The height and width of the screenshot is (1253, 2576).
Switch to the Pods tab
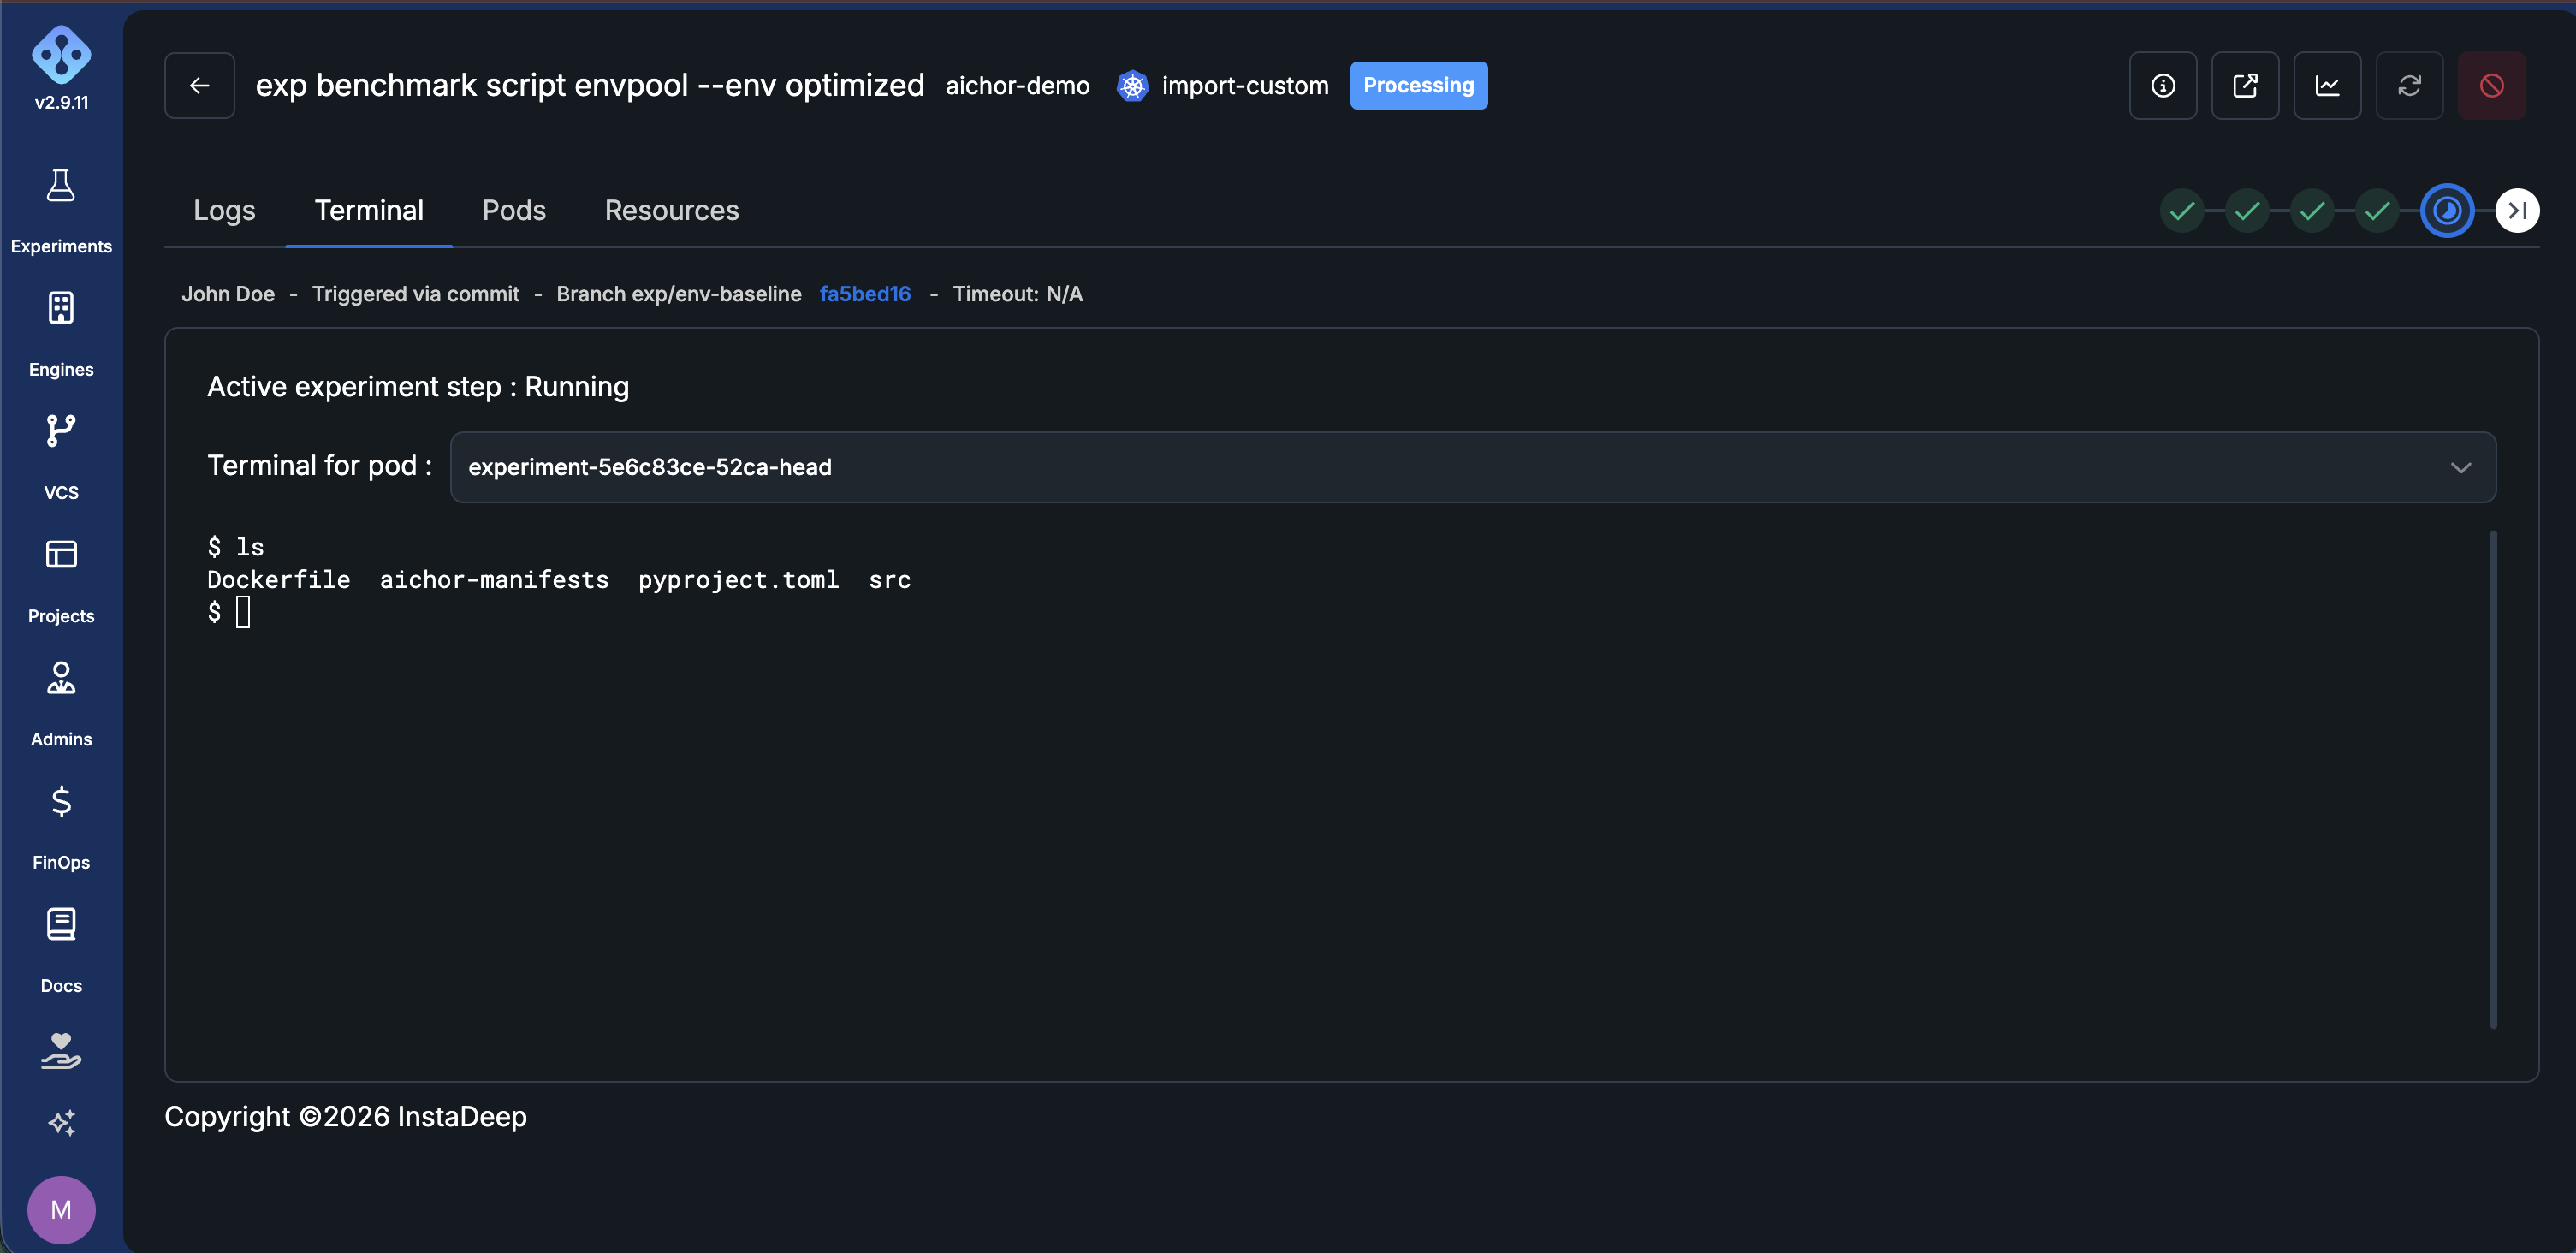coord(514,210)
